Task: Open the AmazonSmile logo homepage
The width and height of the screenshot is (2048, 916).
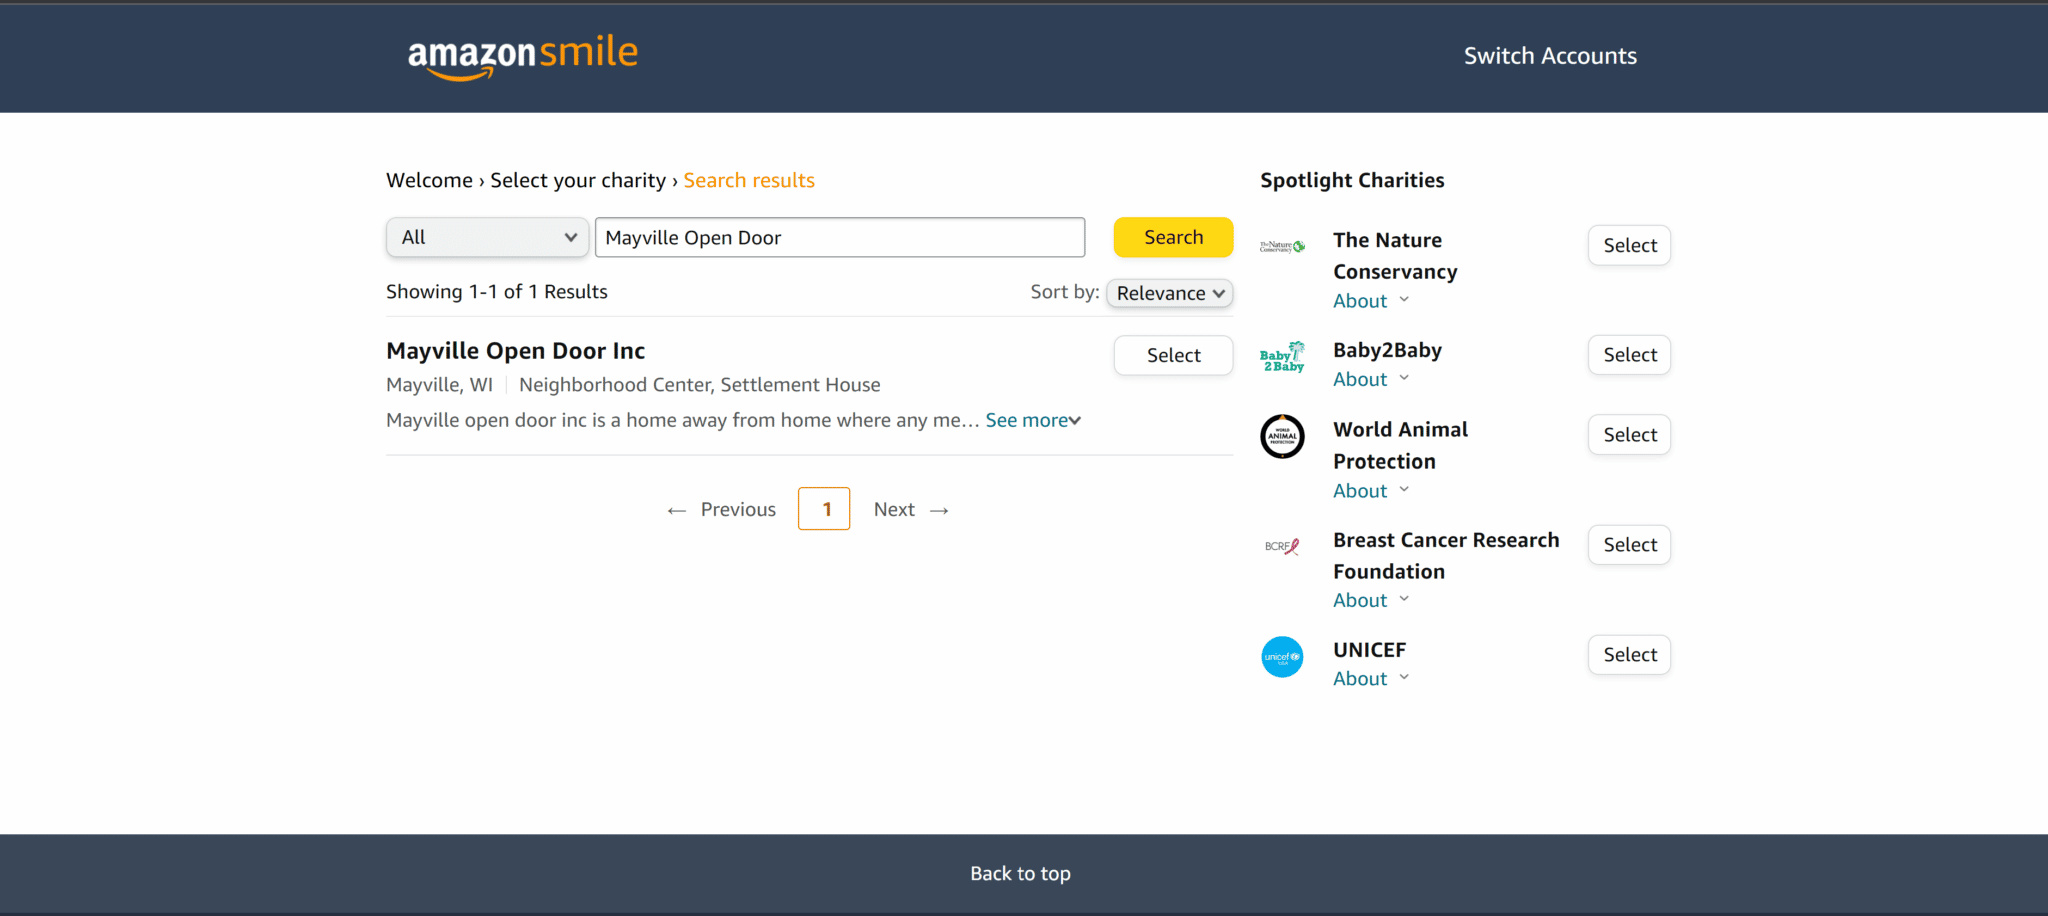Action: pyautogui.click(x=523, y=56)
